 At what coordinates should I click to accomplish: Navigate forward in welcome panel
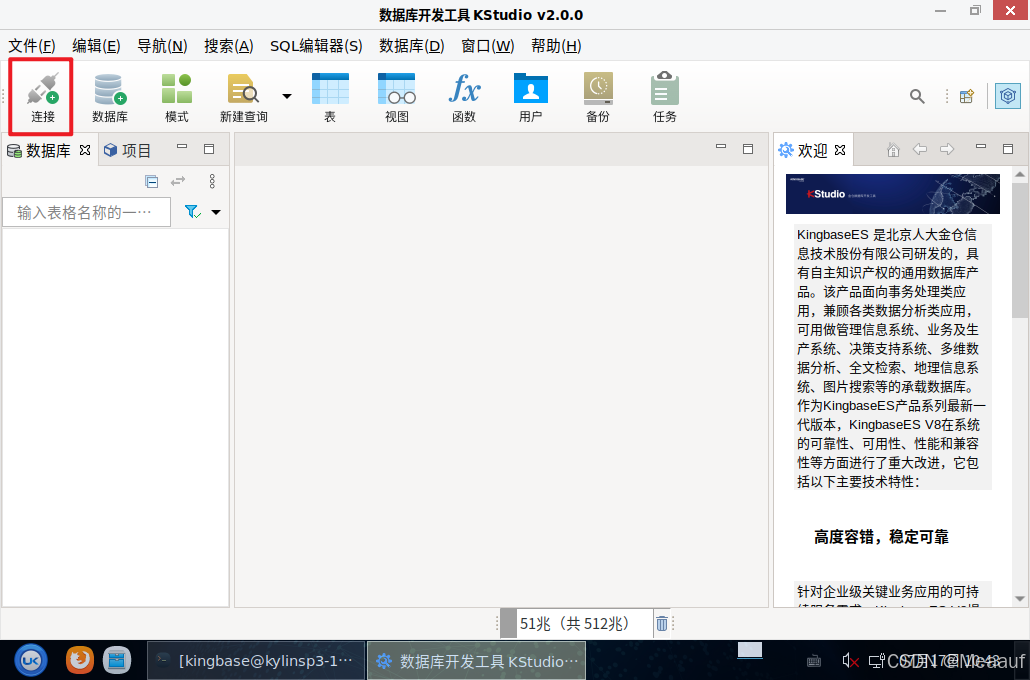pyautogui.click(x=947, y=149)
